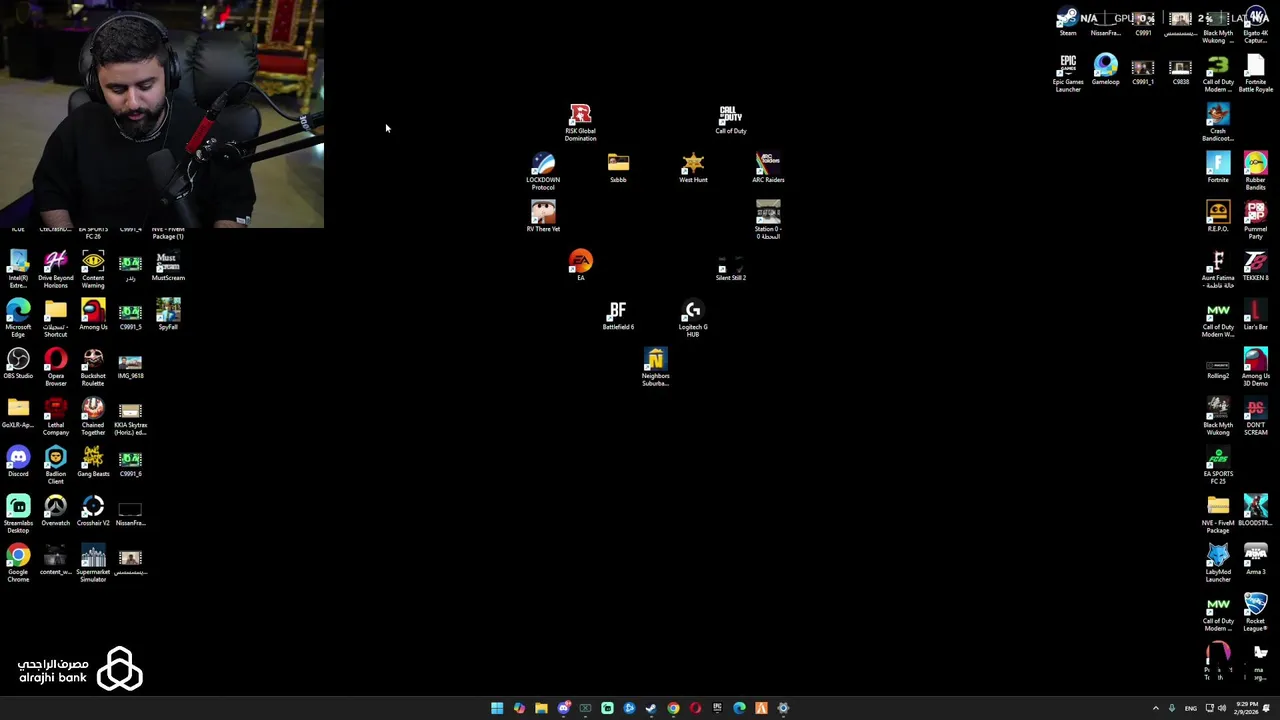Open Drive Beyond Horizons shortcut
This screenshot has width=1280, height=720.
(x=55, y=269)
